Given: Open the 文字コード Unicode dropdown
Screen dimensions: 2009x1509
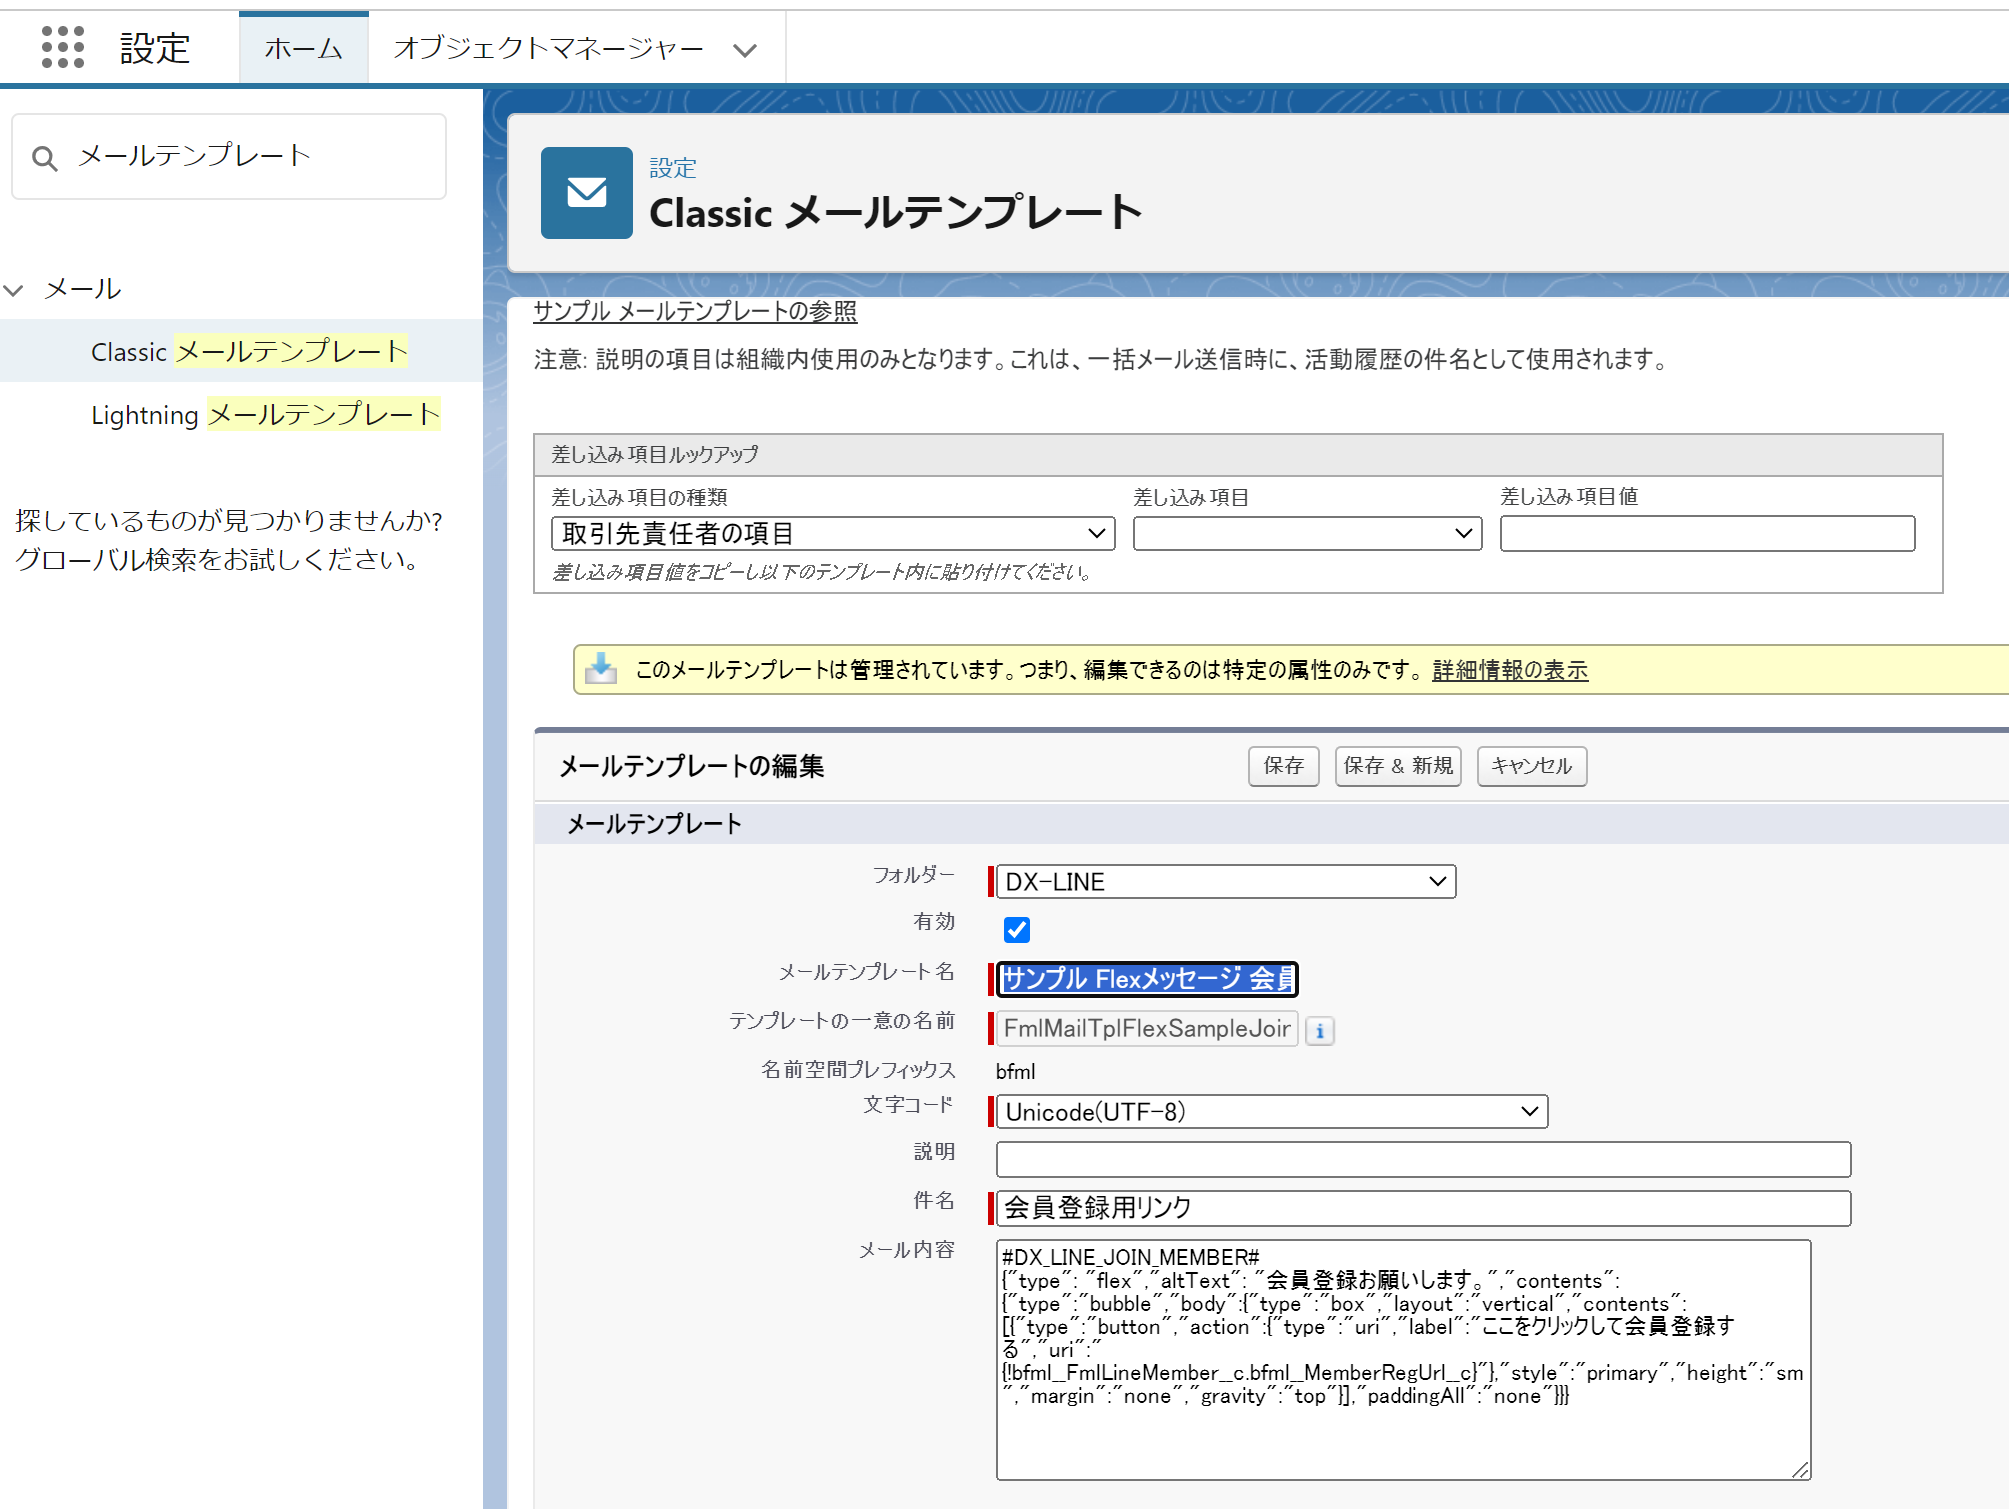Looking at the screenshot, I should click(x=1271, y=1112).
